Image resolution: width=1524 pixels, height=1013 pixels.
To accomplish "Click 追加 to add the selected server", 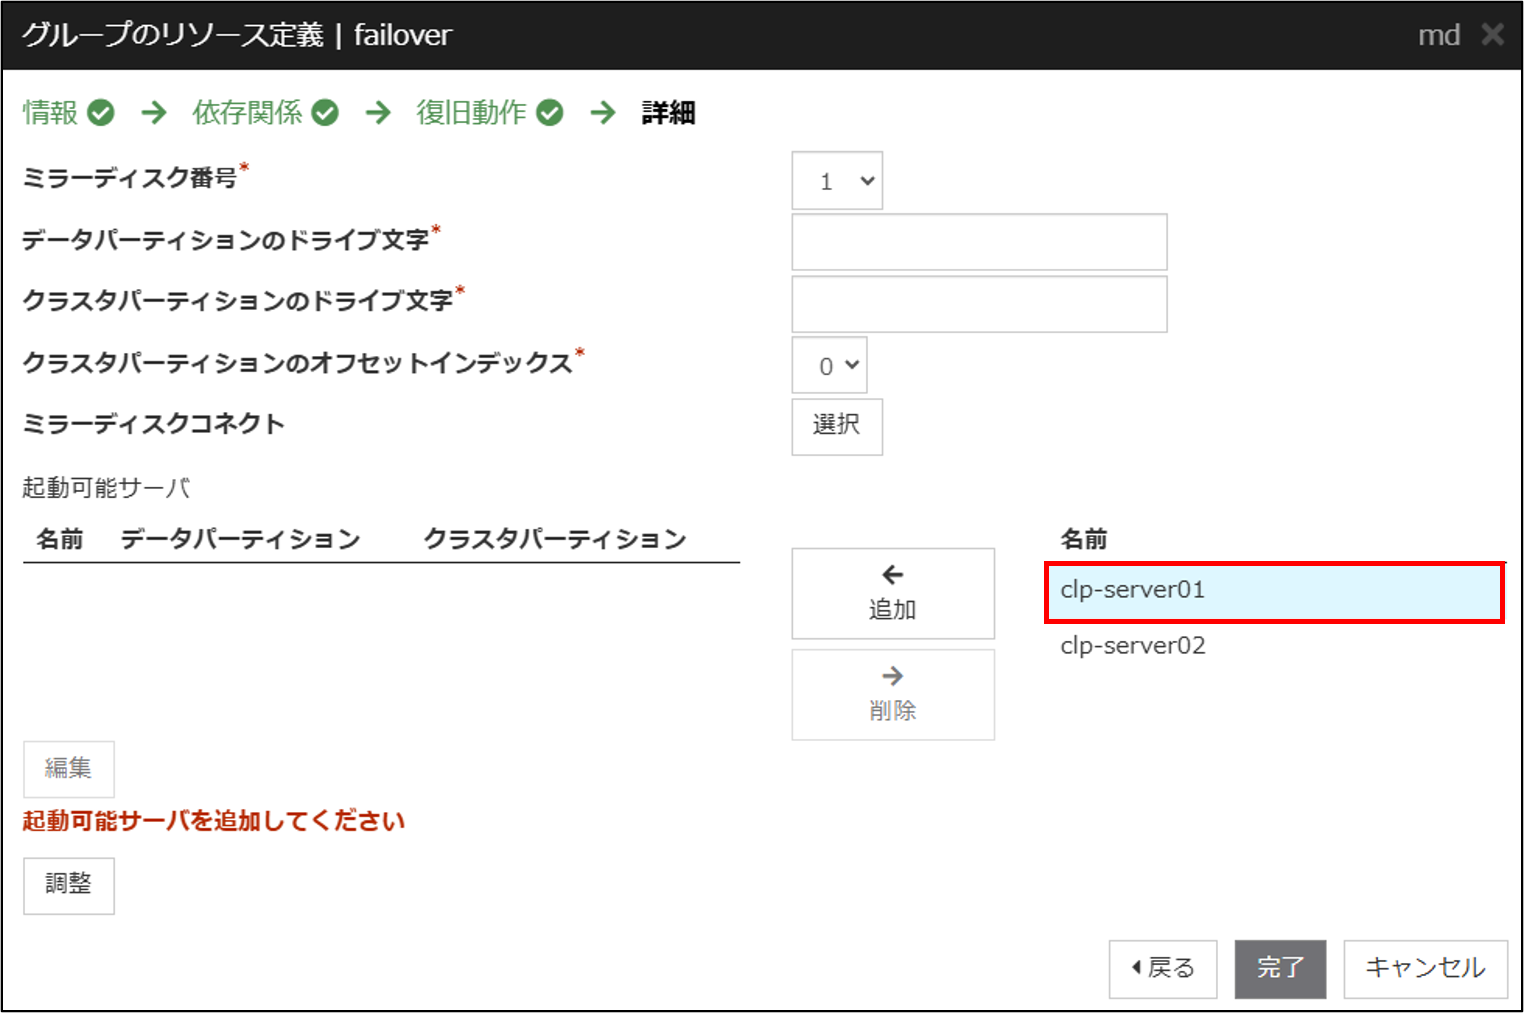I will (x=892, y=593).
